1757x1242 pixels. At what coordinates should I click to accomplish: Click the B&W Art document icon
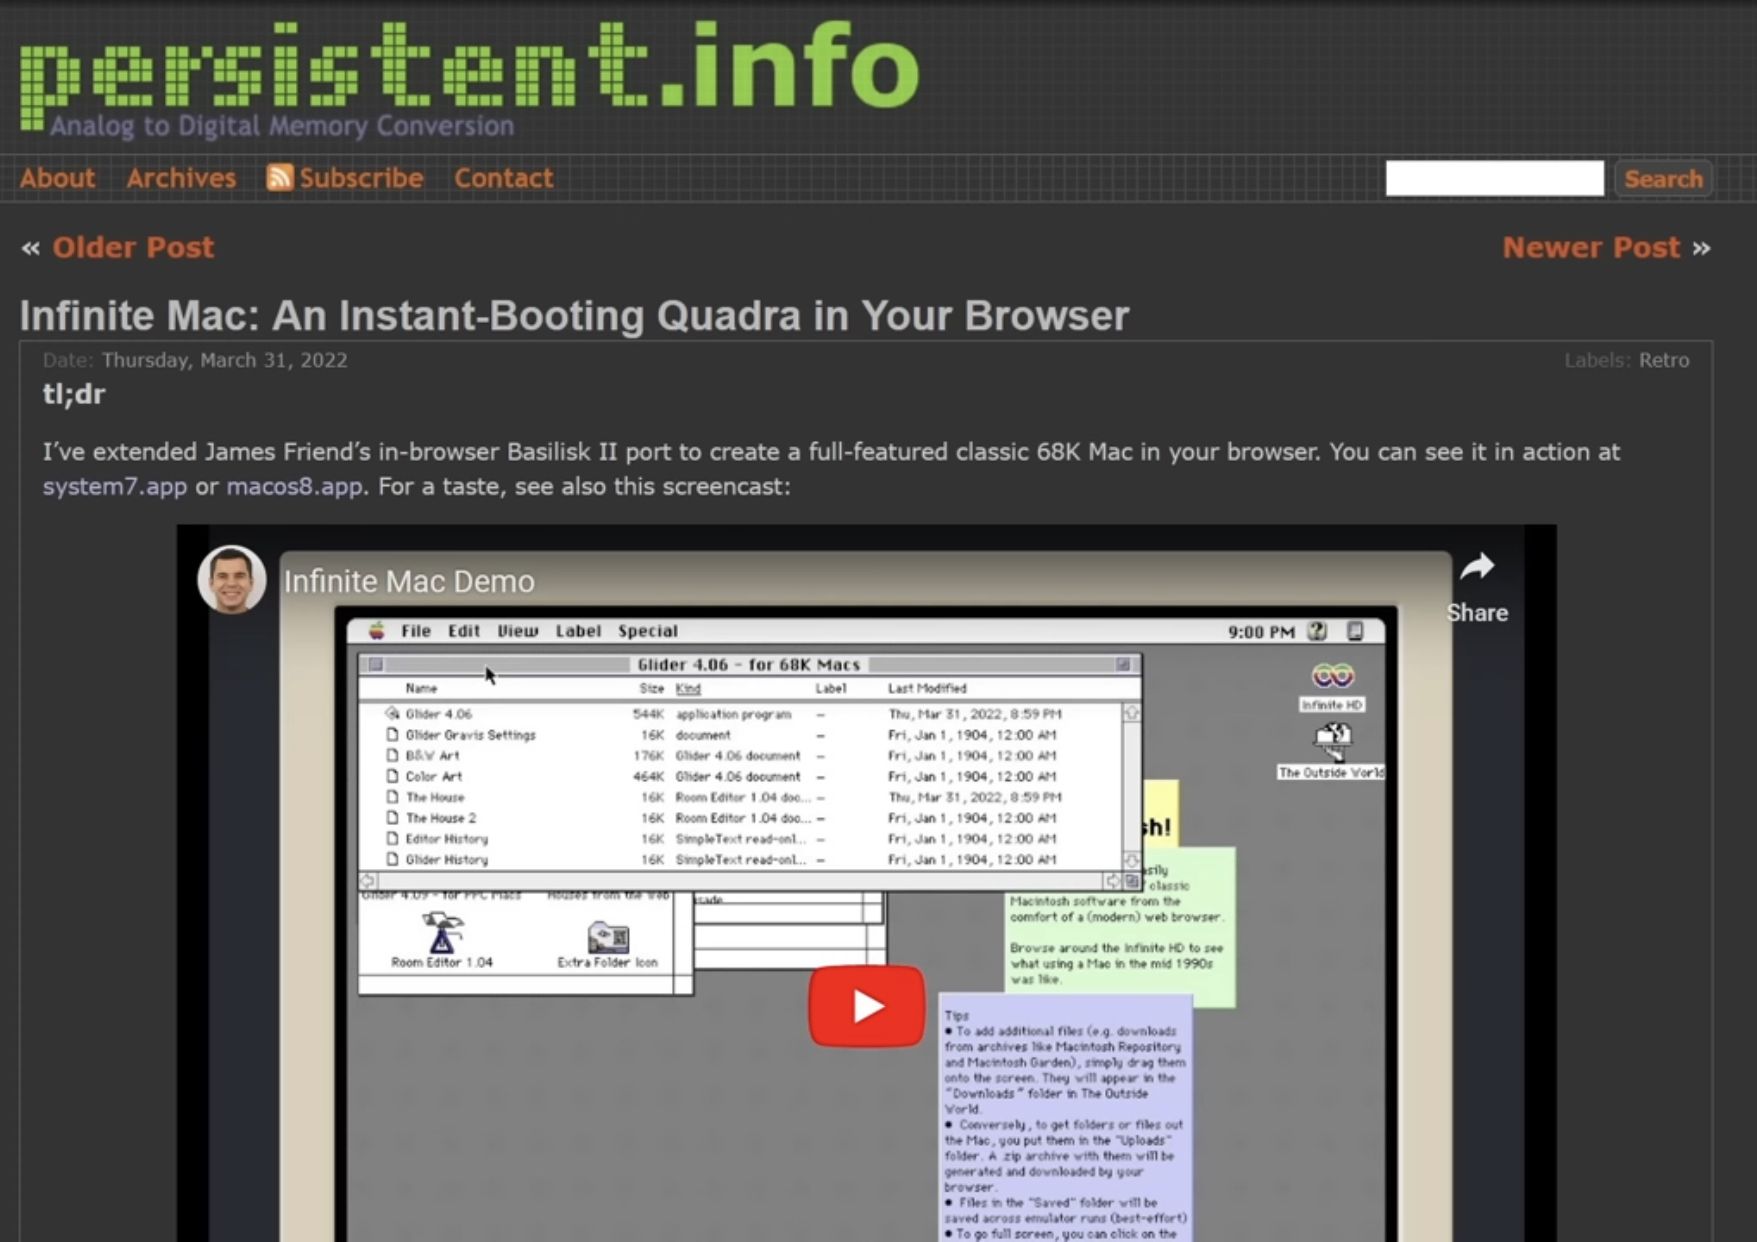[392, 755]
